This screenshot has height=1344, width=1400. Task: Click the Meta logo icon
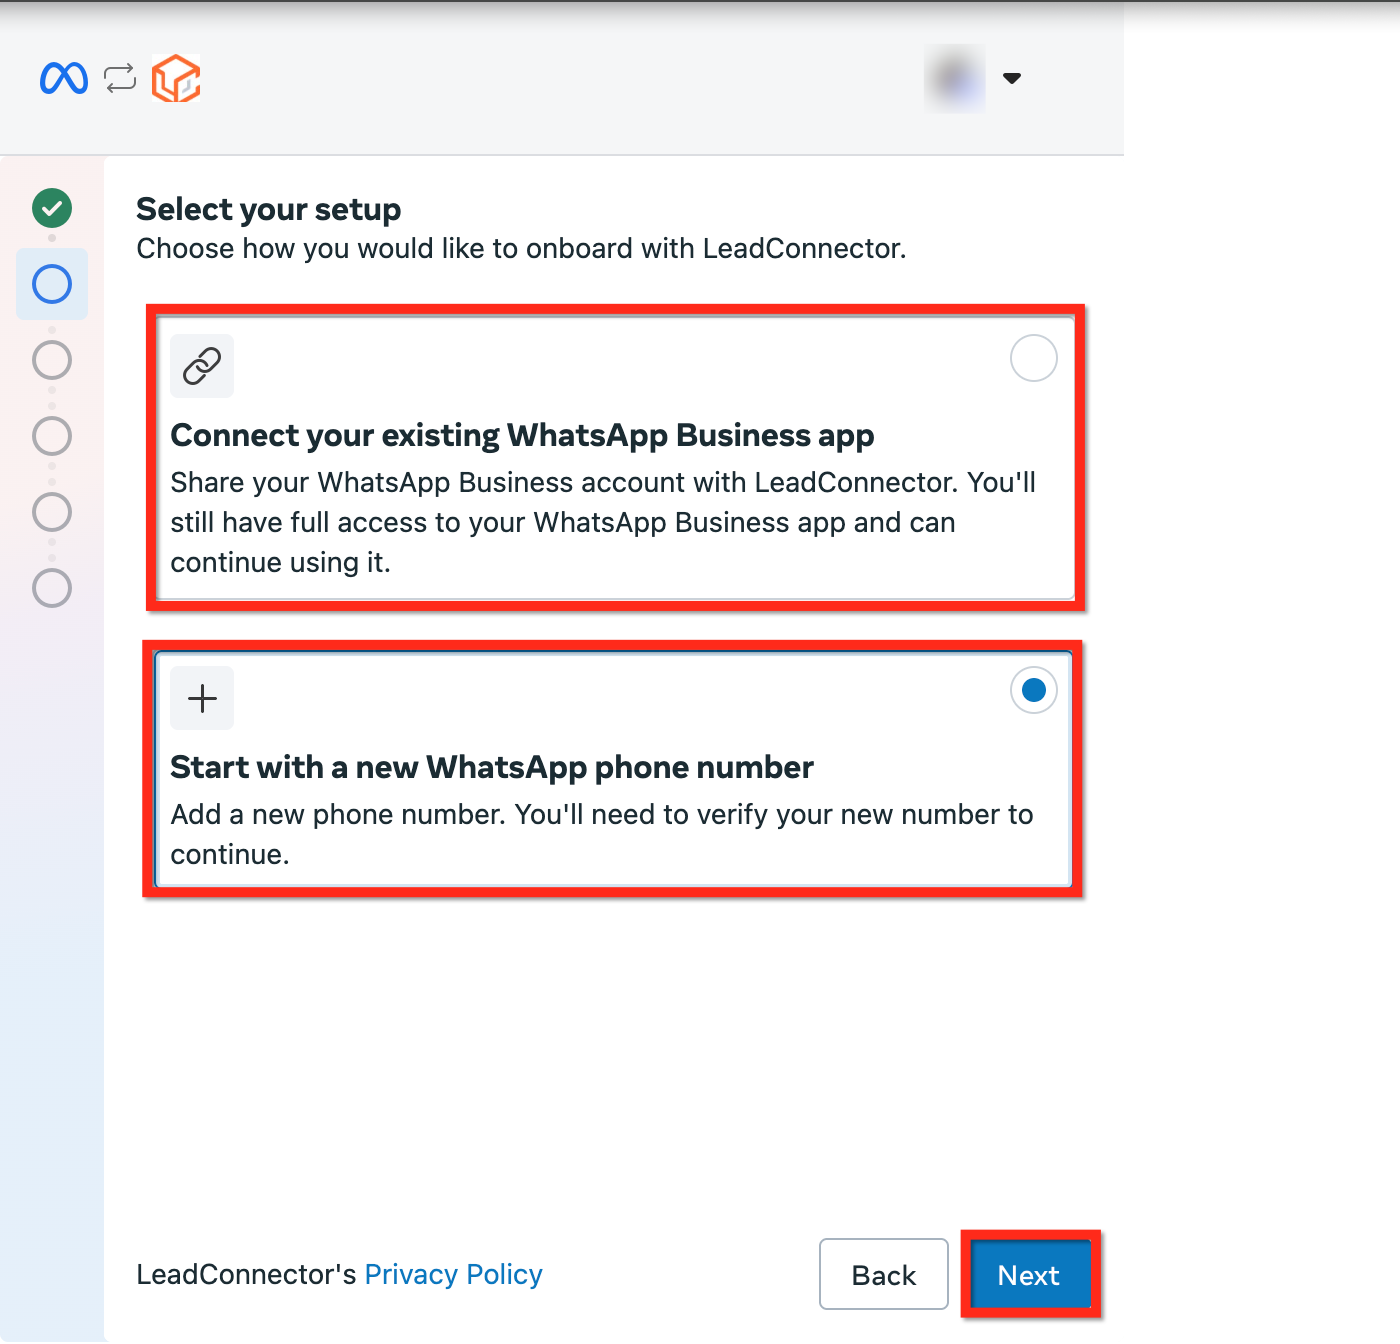[x=64, y=78]
